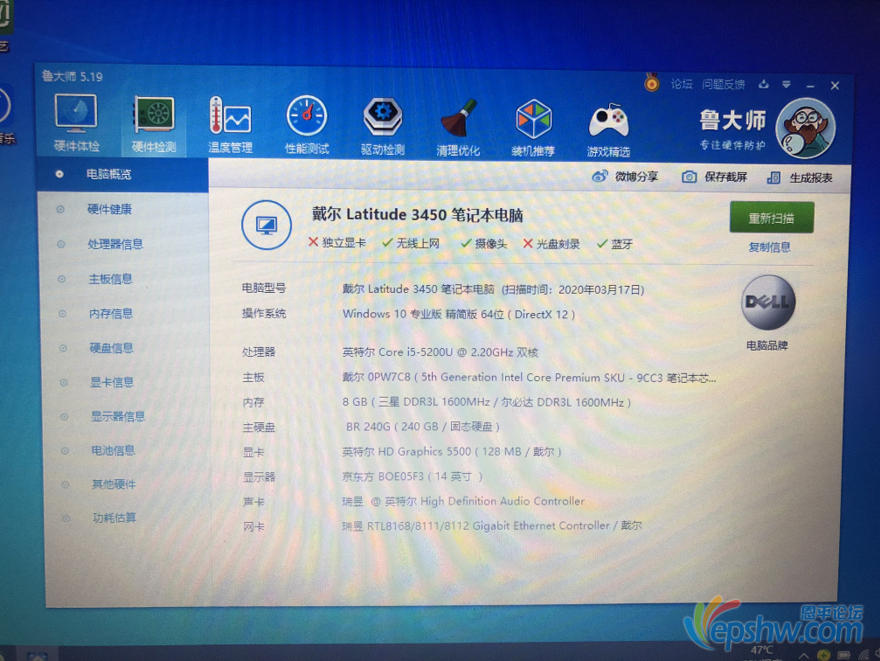Click 生成报表 to generate report
The width and height of the screenshot is (880, 661).
(x=800, y=178)
